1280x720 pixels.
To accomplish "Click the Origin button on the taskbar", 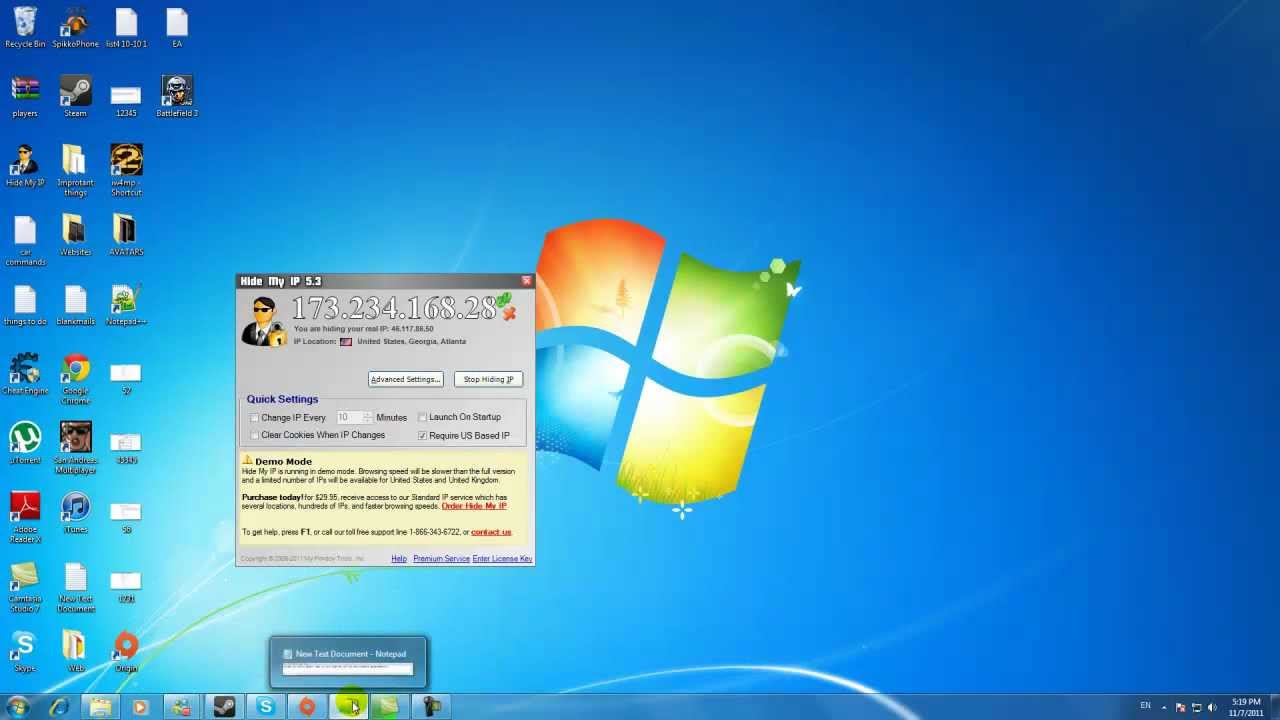I will coord(307,707).
